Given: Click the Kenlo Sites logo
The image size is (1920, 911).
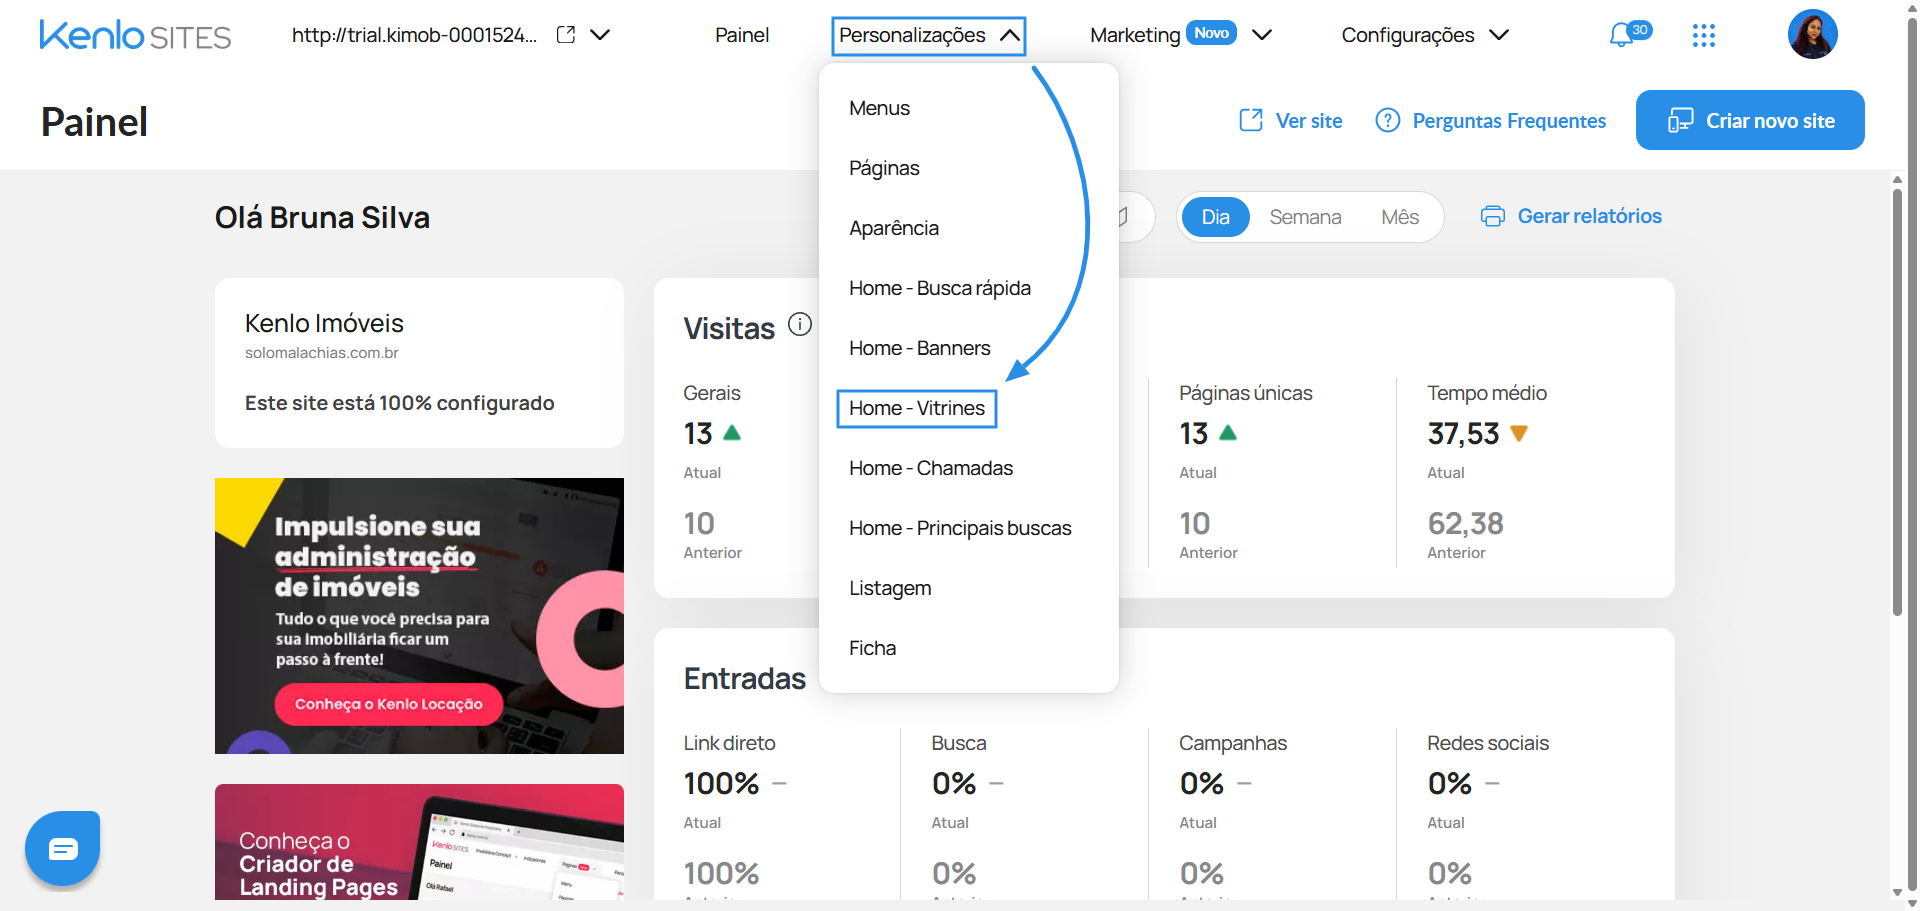Looking at the screenshot, I should pos(135,35).
